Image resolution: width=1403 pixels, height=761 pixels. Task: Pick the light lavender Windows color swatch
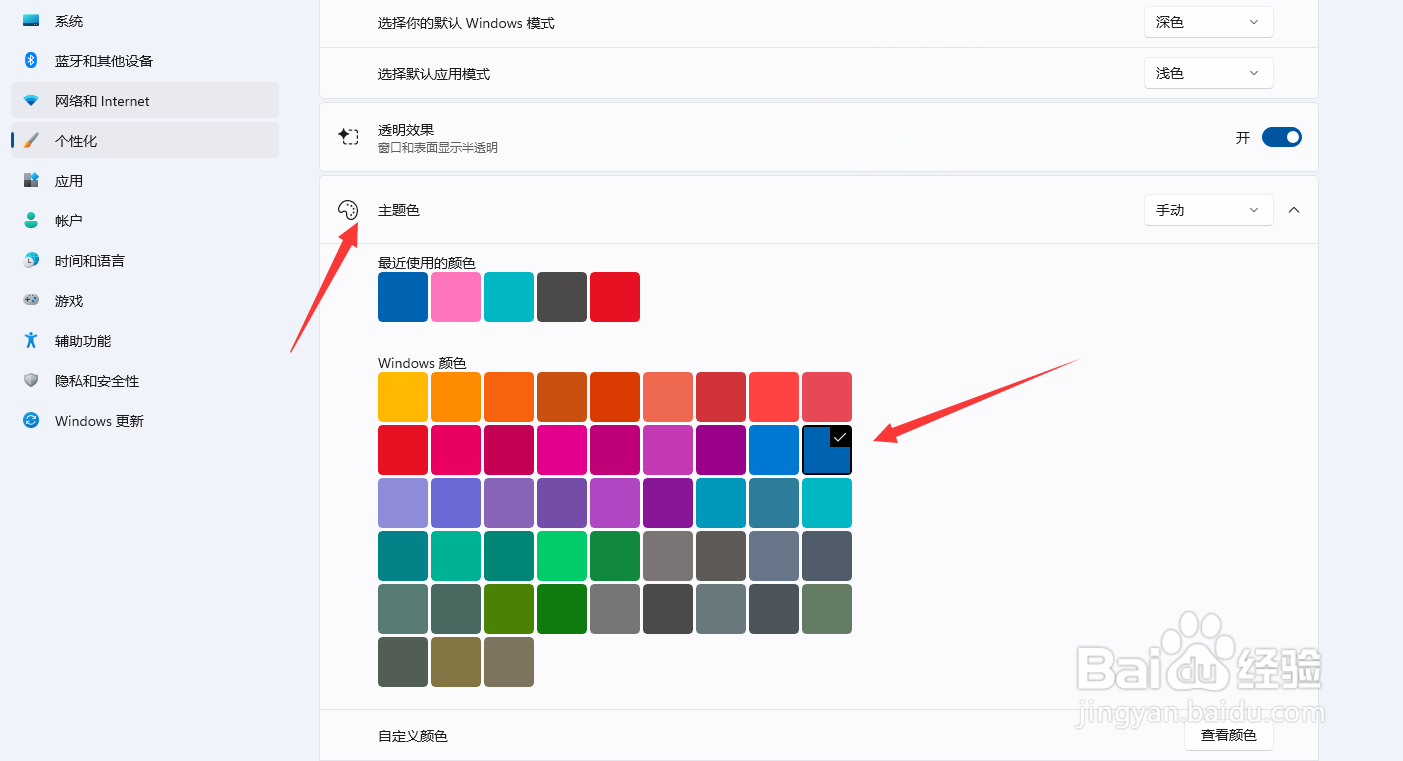[403, 503]
